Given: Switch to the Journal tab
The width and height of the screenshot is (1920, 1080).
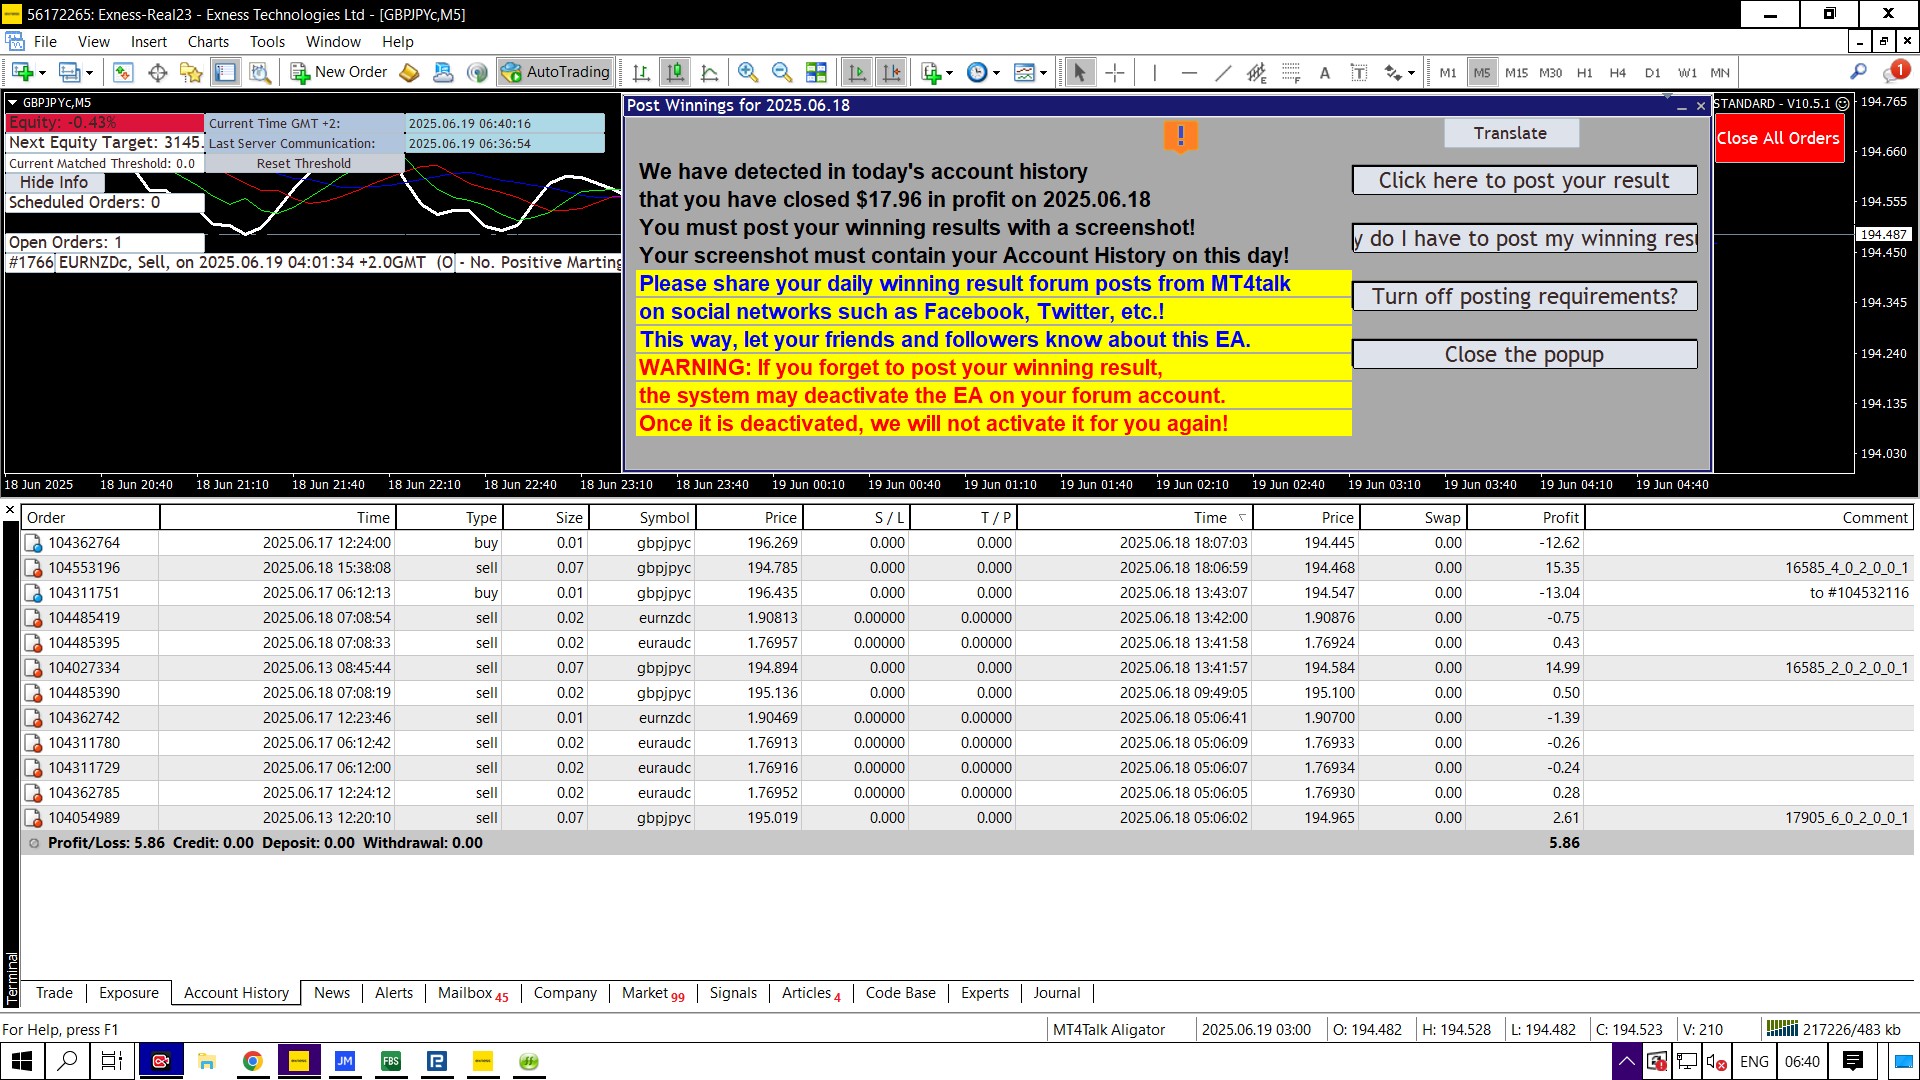Looking at the screenshot, I should click(x=1056, y=993).
